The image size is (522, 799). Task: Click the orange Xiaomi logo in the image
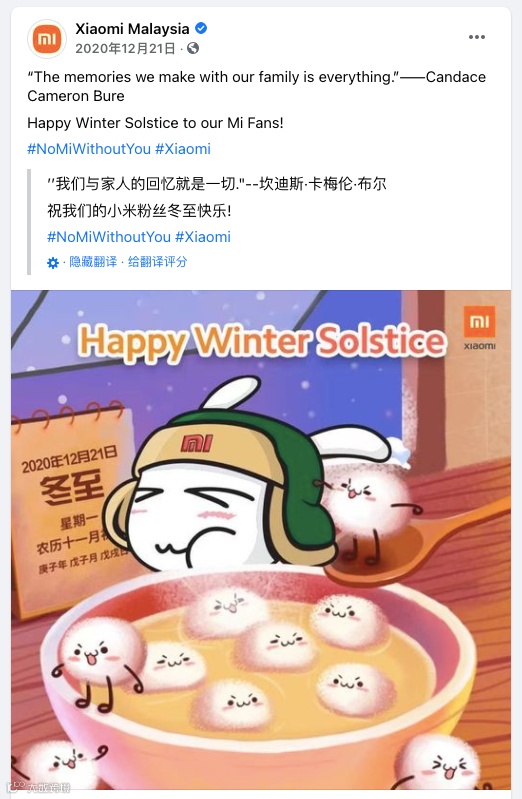[479, 327]
